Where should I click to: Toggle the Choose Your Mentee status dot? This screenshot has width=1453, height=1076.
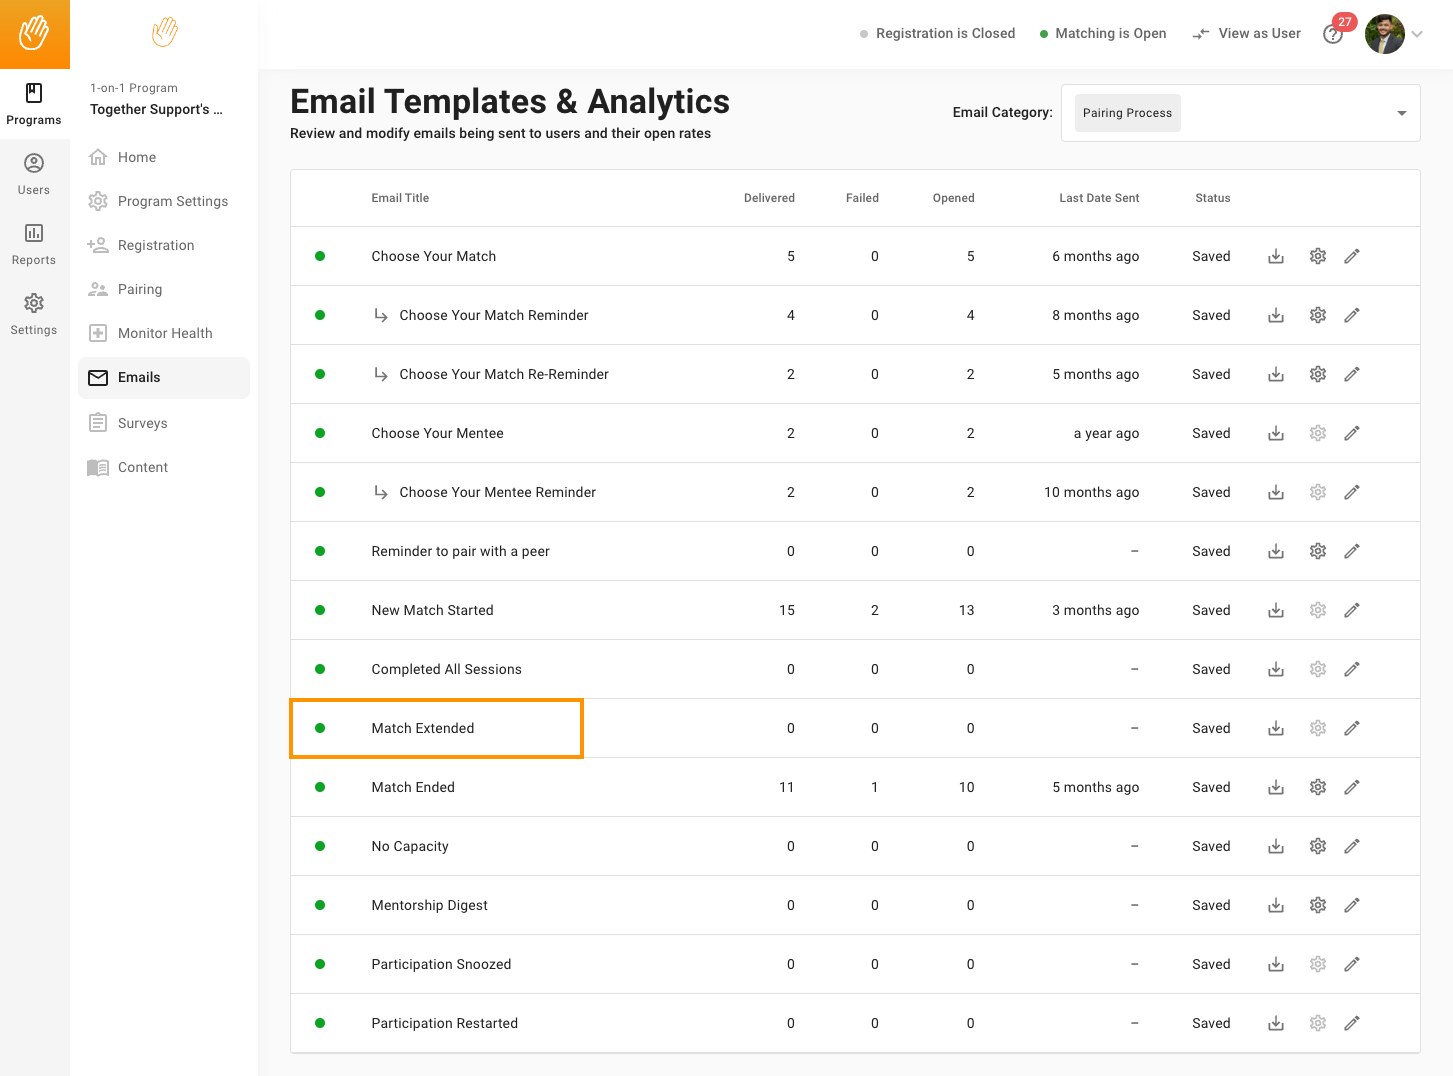(x=320, y=433)
